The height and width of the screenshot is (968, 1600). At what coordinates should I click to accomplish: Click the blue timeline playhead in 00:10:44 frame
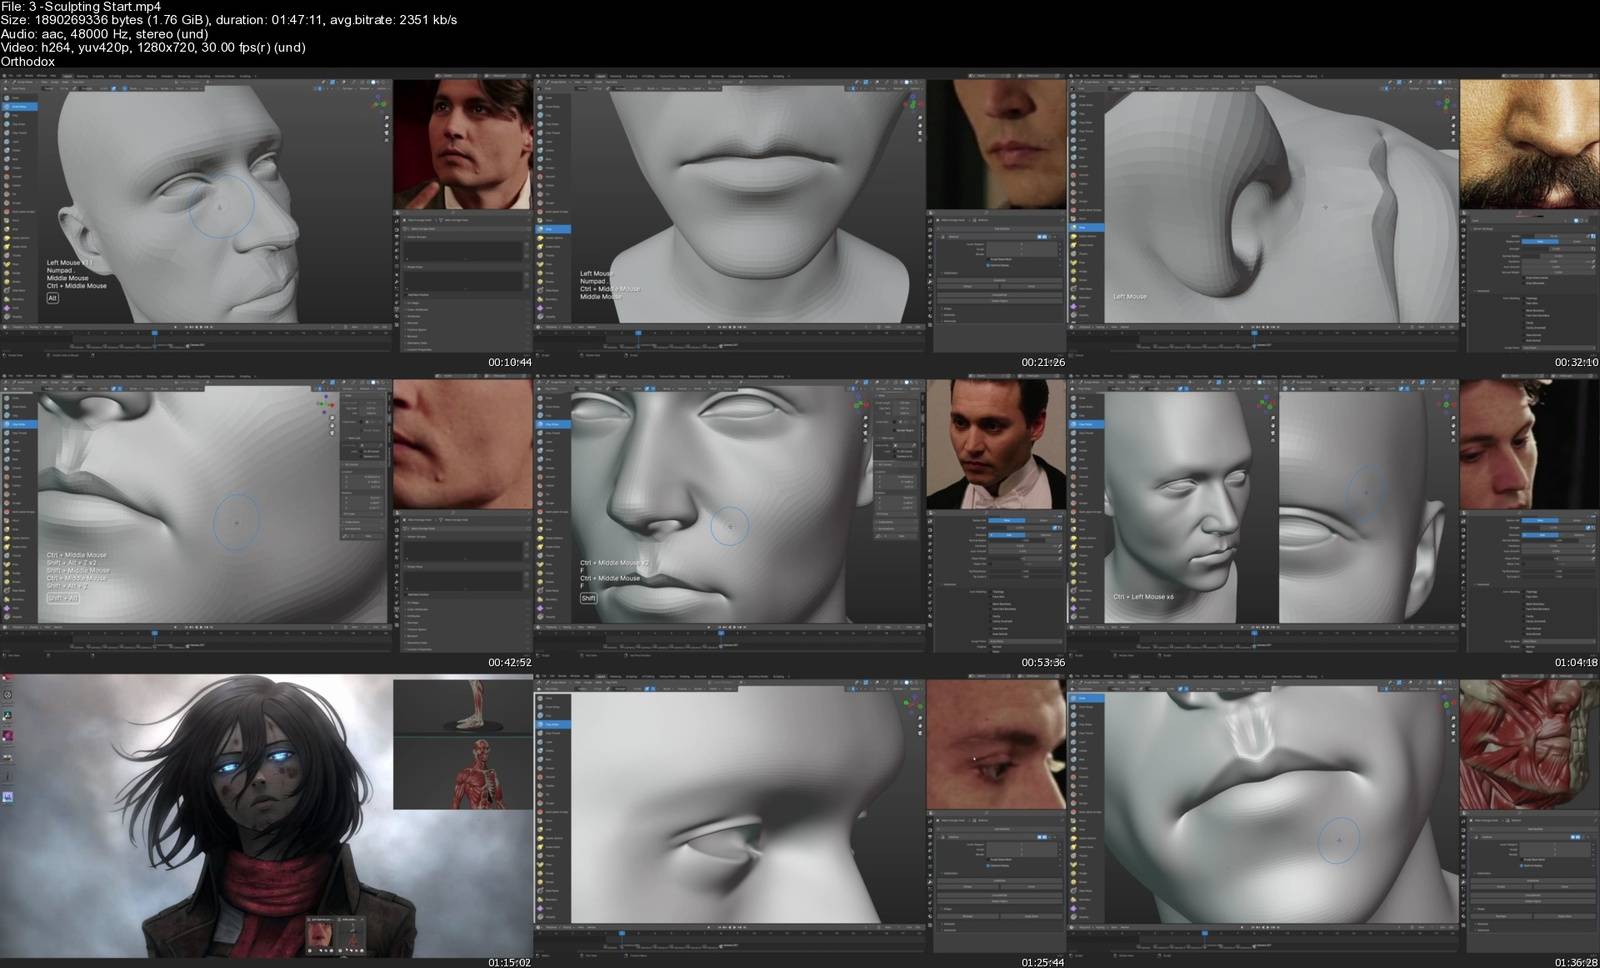point(154,333)
